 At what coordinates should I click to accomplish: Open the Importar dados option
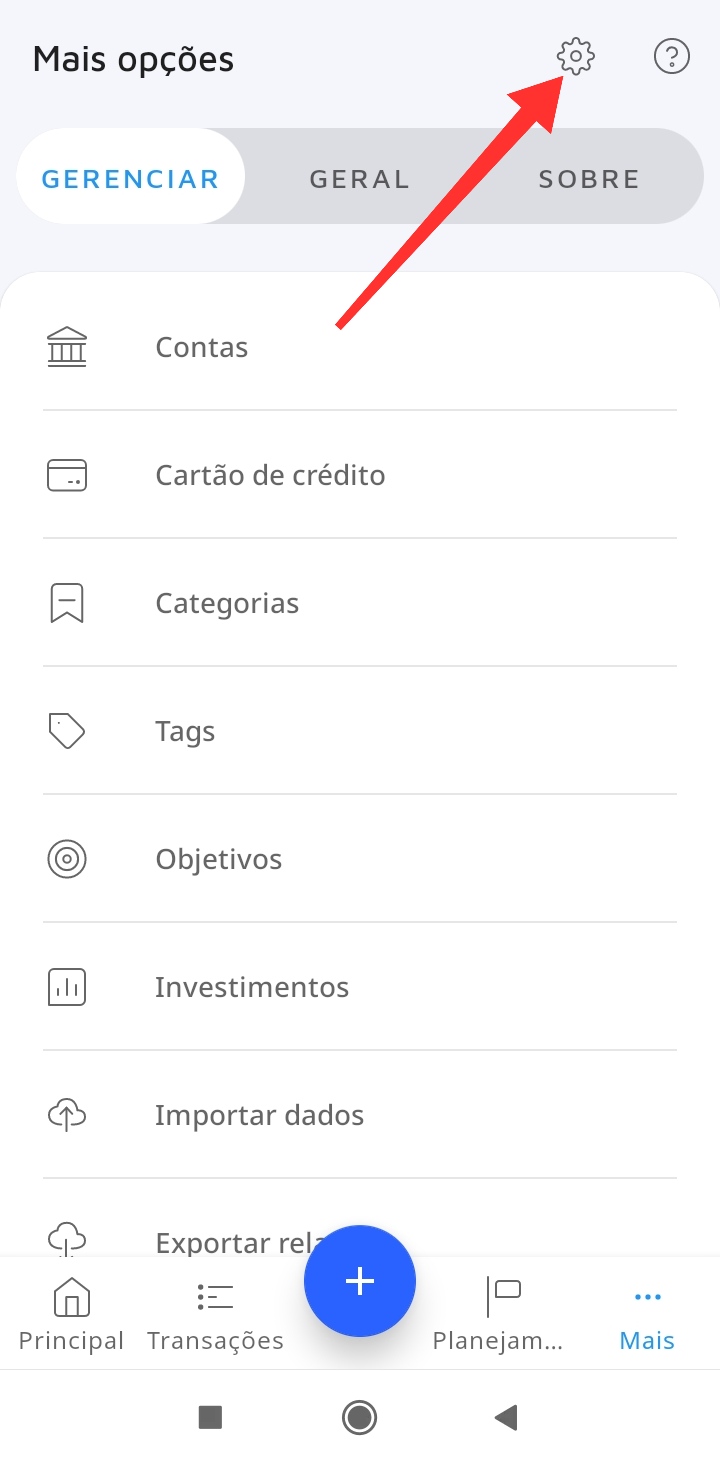coord(259,1115)
